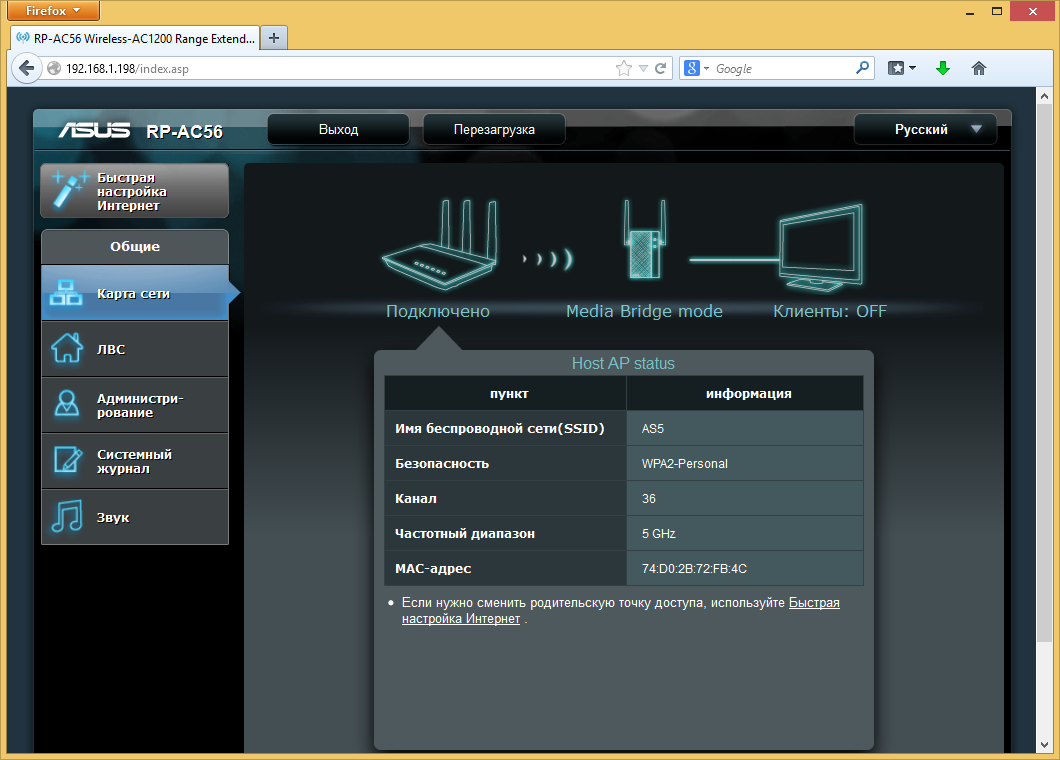
Task: Open the Русский language dropdown
Action: [925, 129]
